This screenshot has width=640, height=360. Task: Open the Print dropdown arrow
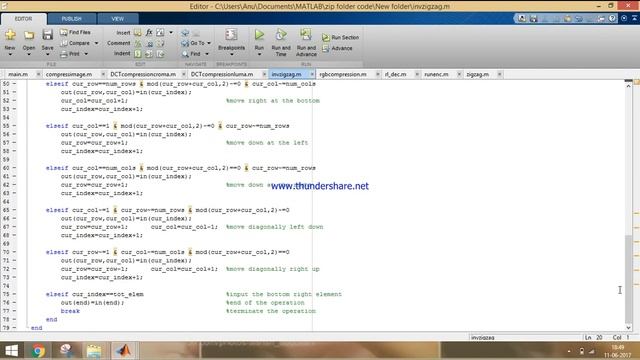tap(86, 54)
